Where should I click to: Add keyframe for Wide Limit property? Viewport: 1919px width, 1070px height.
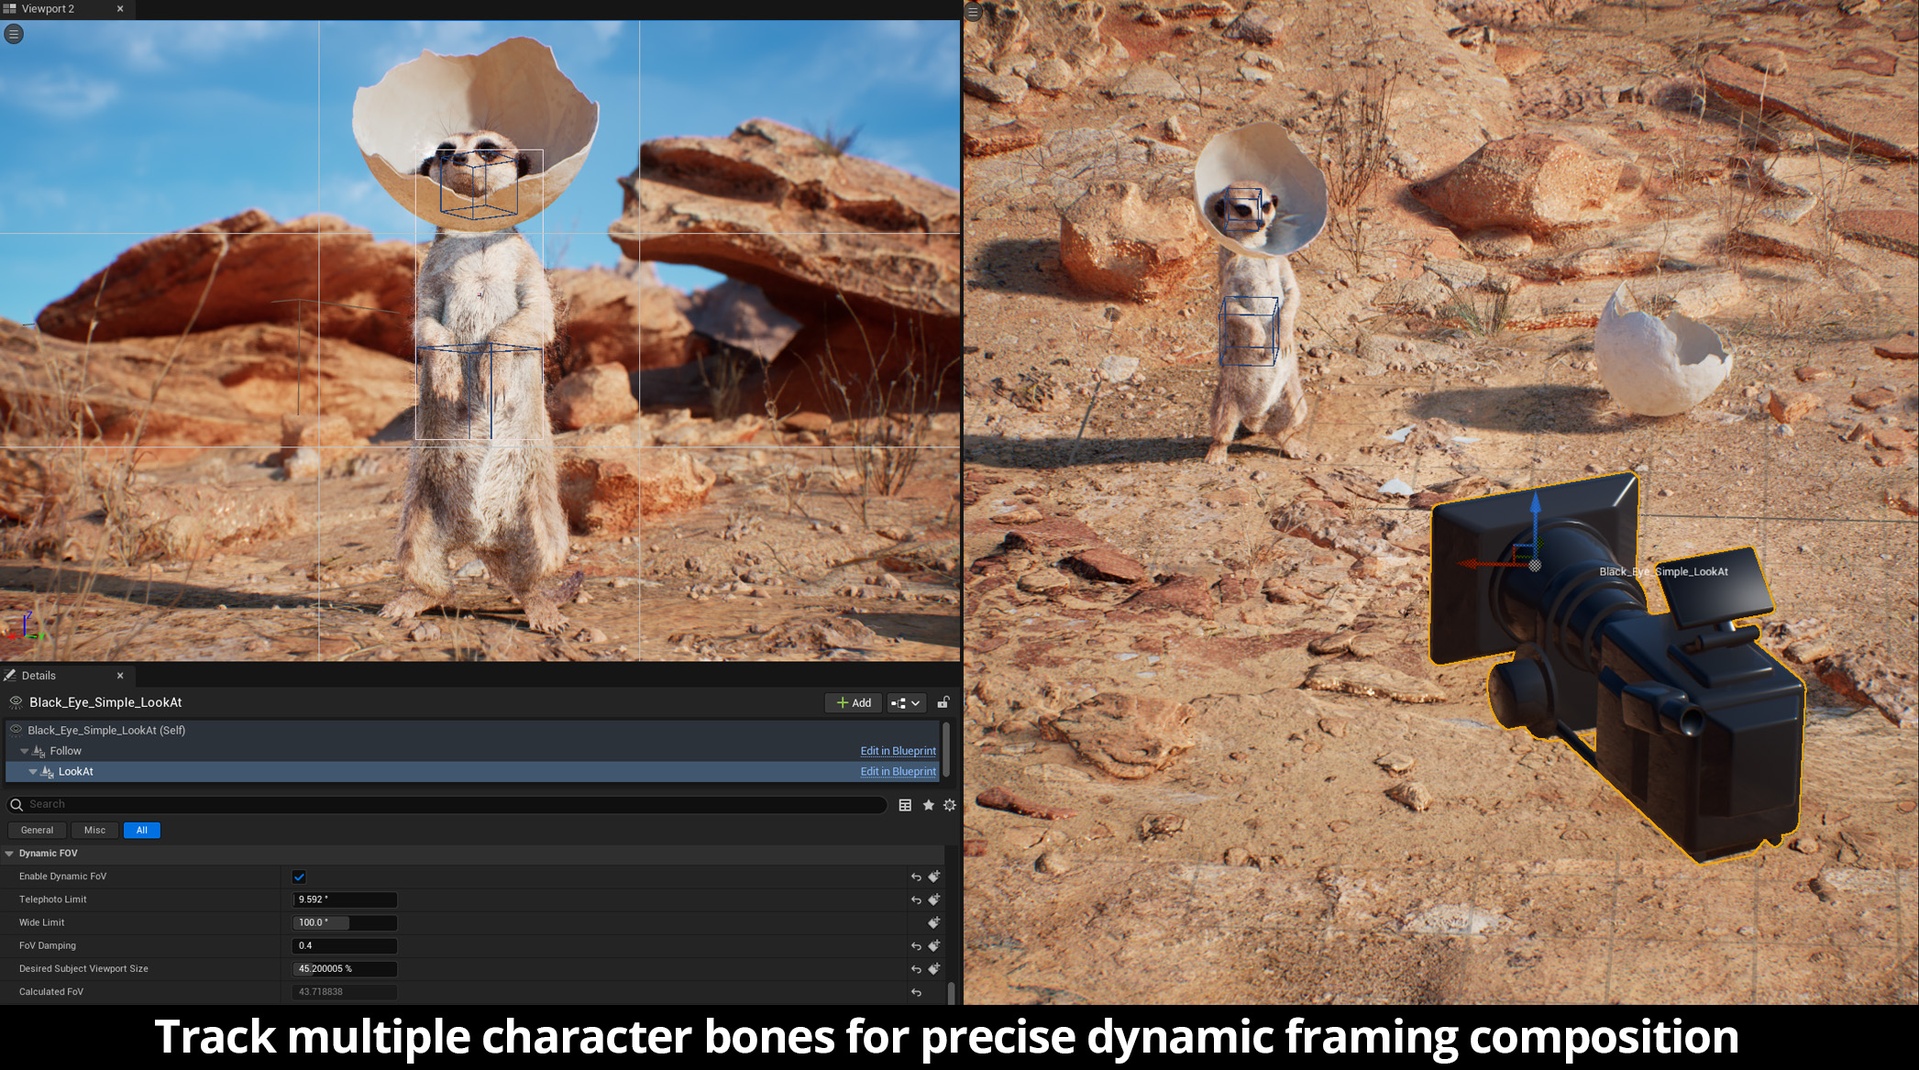(x=934, y=923)
